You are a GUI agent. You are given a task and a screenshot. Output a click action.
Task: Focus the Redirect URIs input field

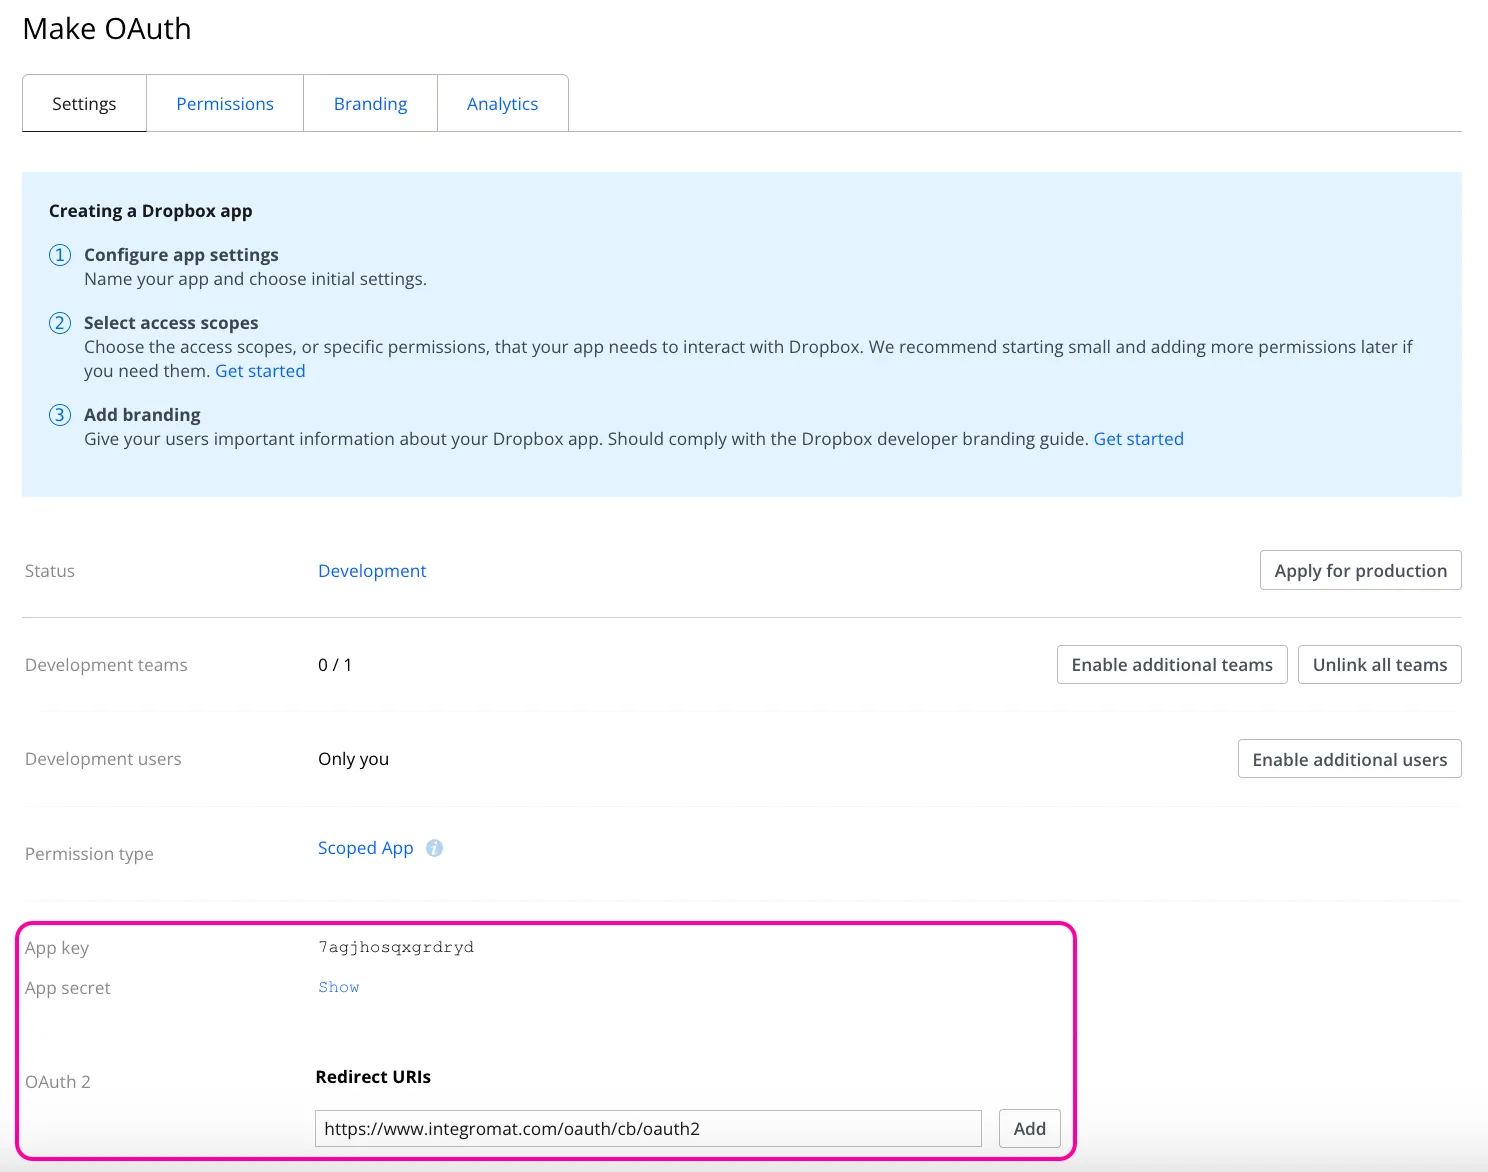pyautogui.click(x=648, y=1129)
